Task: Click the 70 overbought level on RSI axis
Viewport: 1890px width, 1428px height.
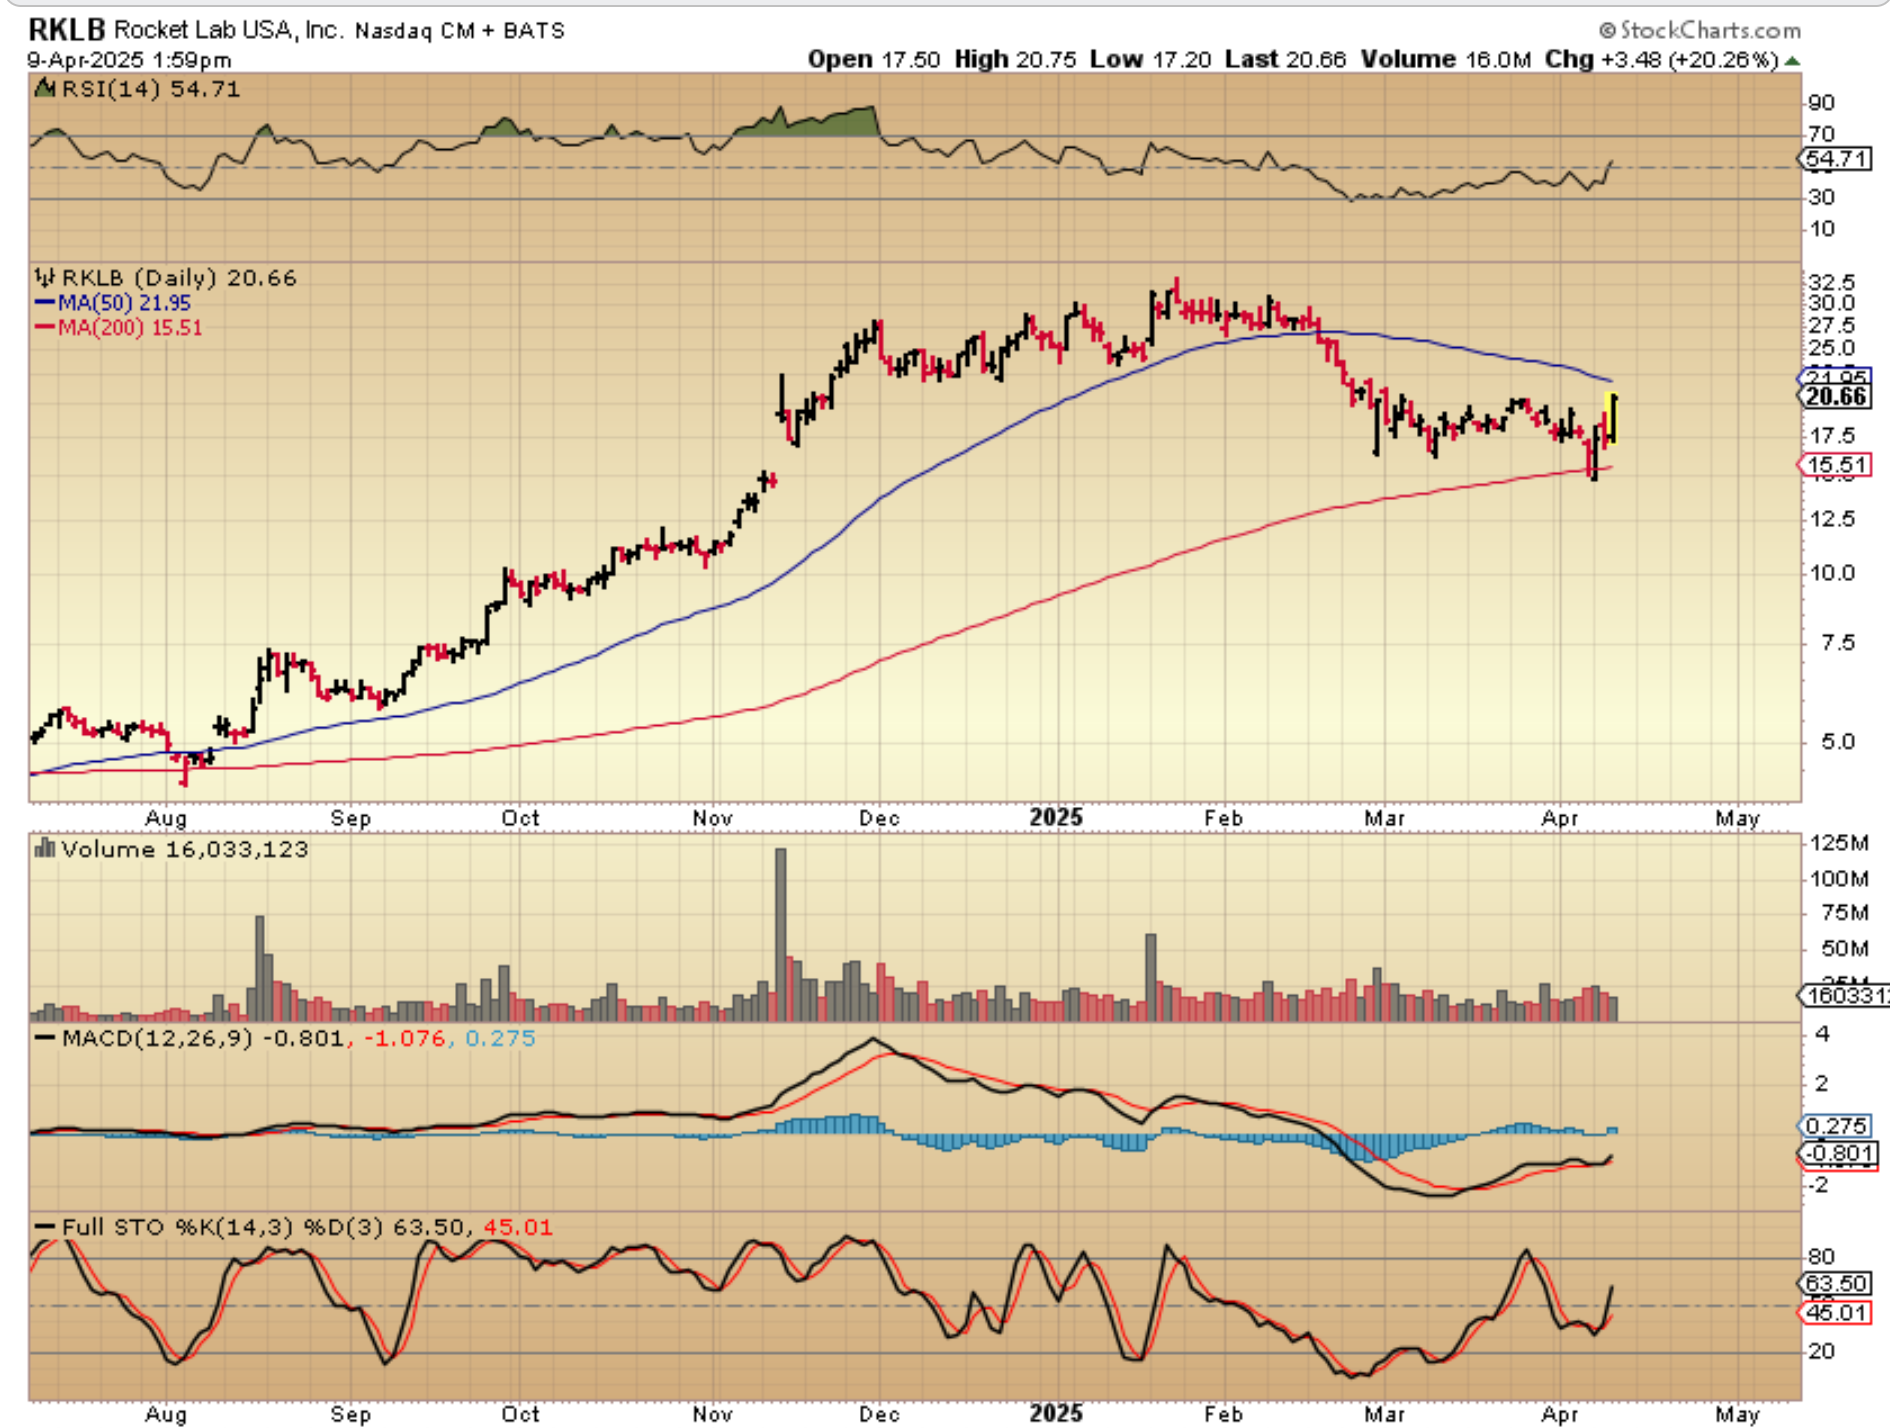Action: 1822,134
